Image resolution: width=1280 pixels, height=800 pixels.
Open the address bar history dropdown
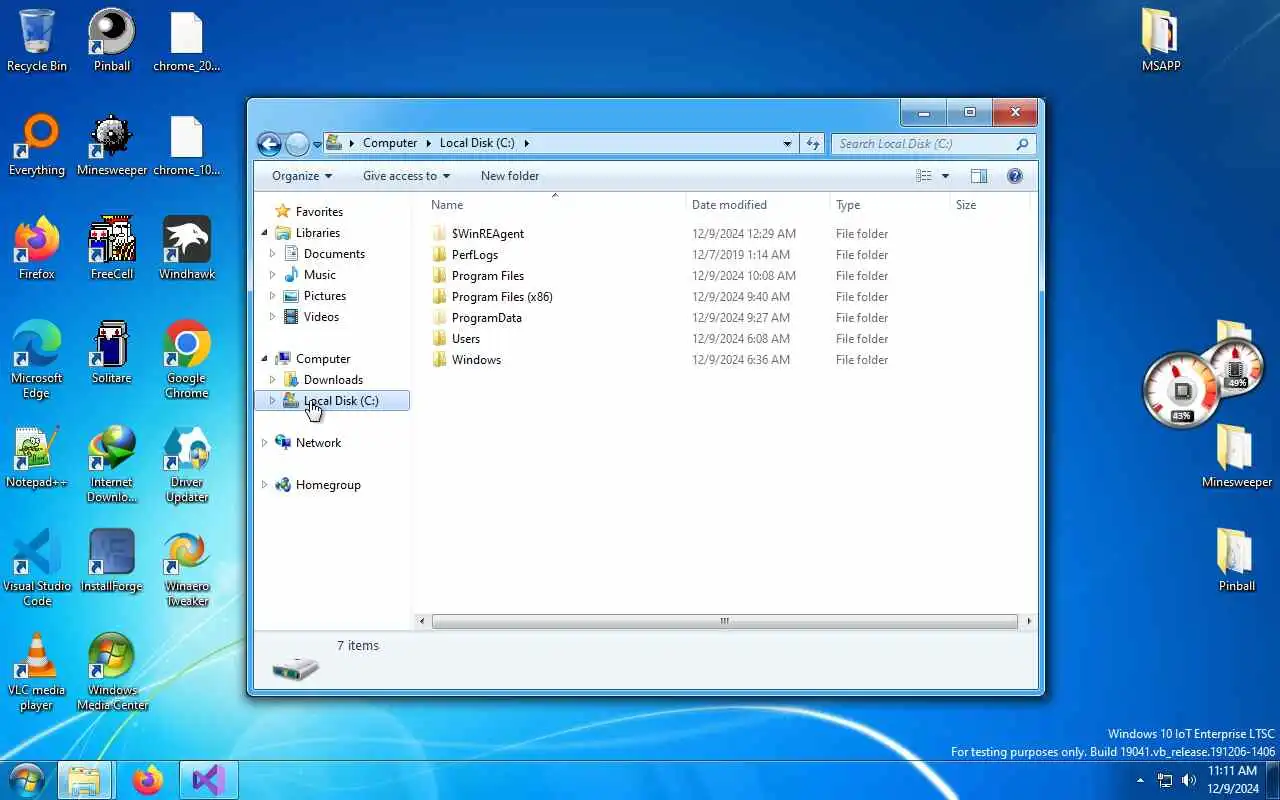click(x=787, y=143)
